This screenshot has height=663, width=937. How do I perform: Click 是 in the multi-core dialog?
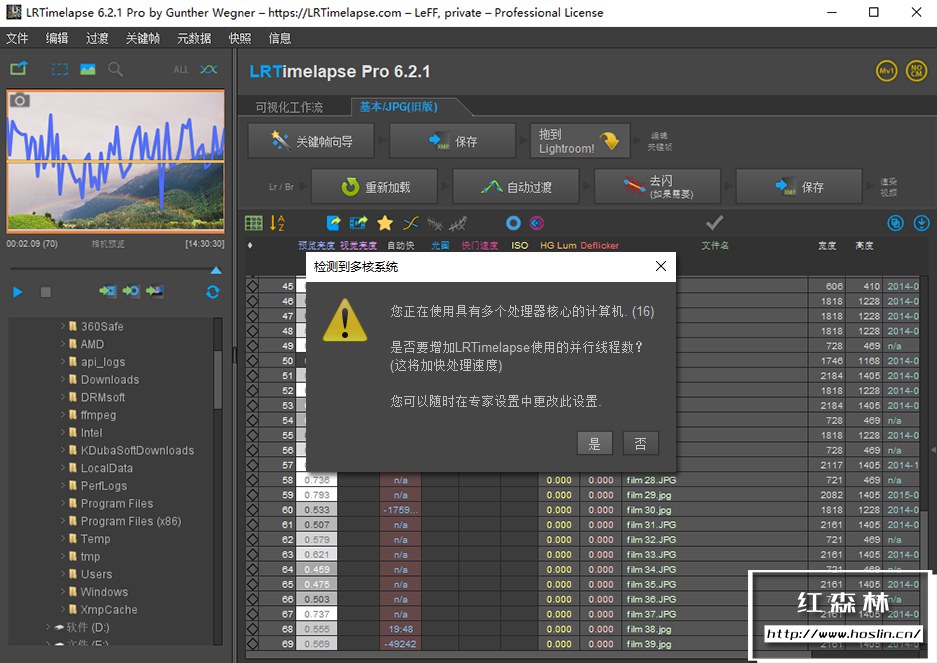point(595,443)
